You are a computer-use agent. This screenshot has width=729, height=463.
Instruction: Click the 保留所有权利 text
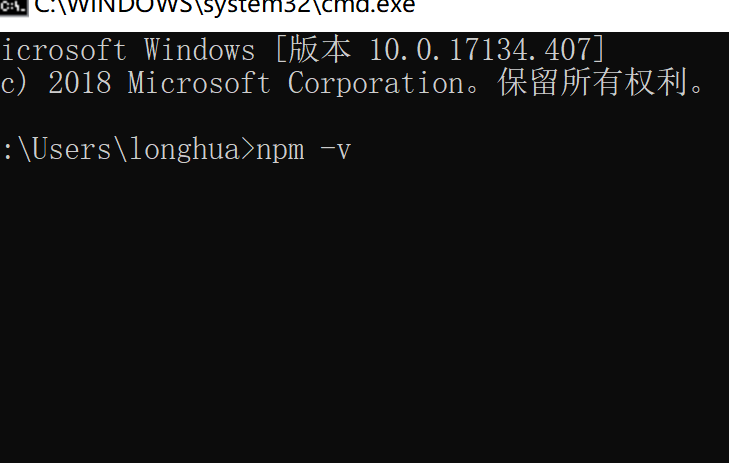click(x=593, y=82)
